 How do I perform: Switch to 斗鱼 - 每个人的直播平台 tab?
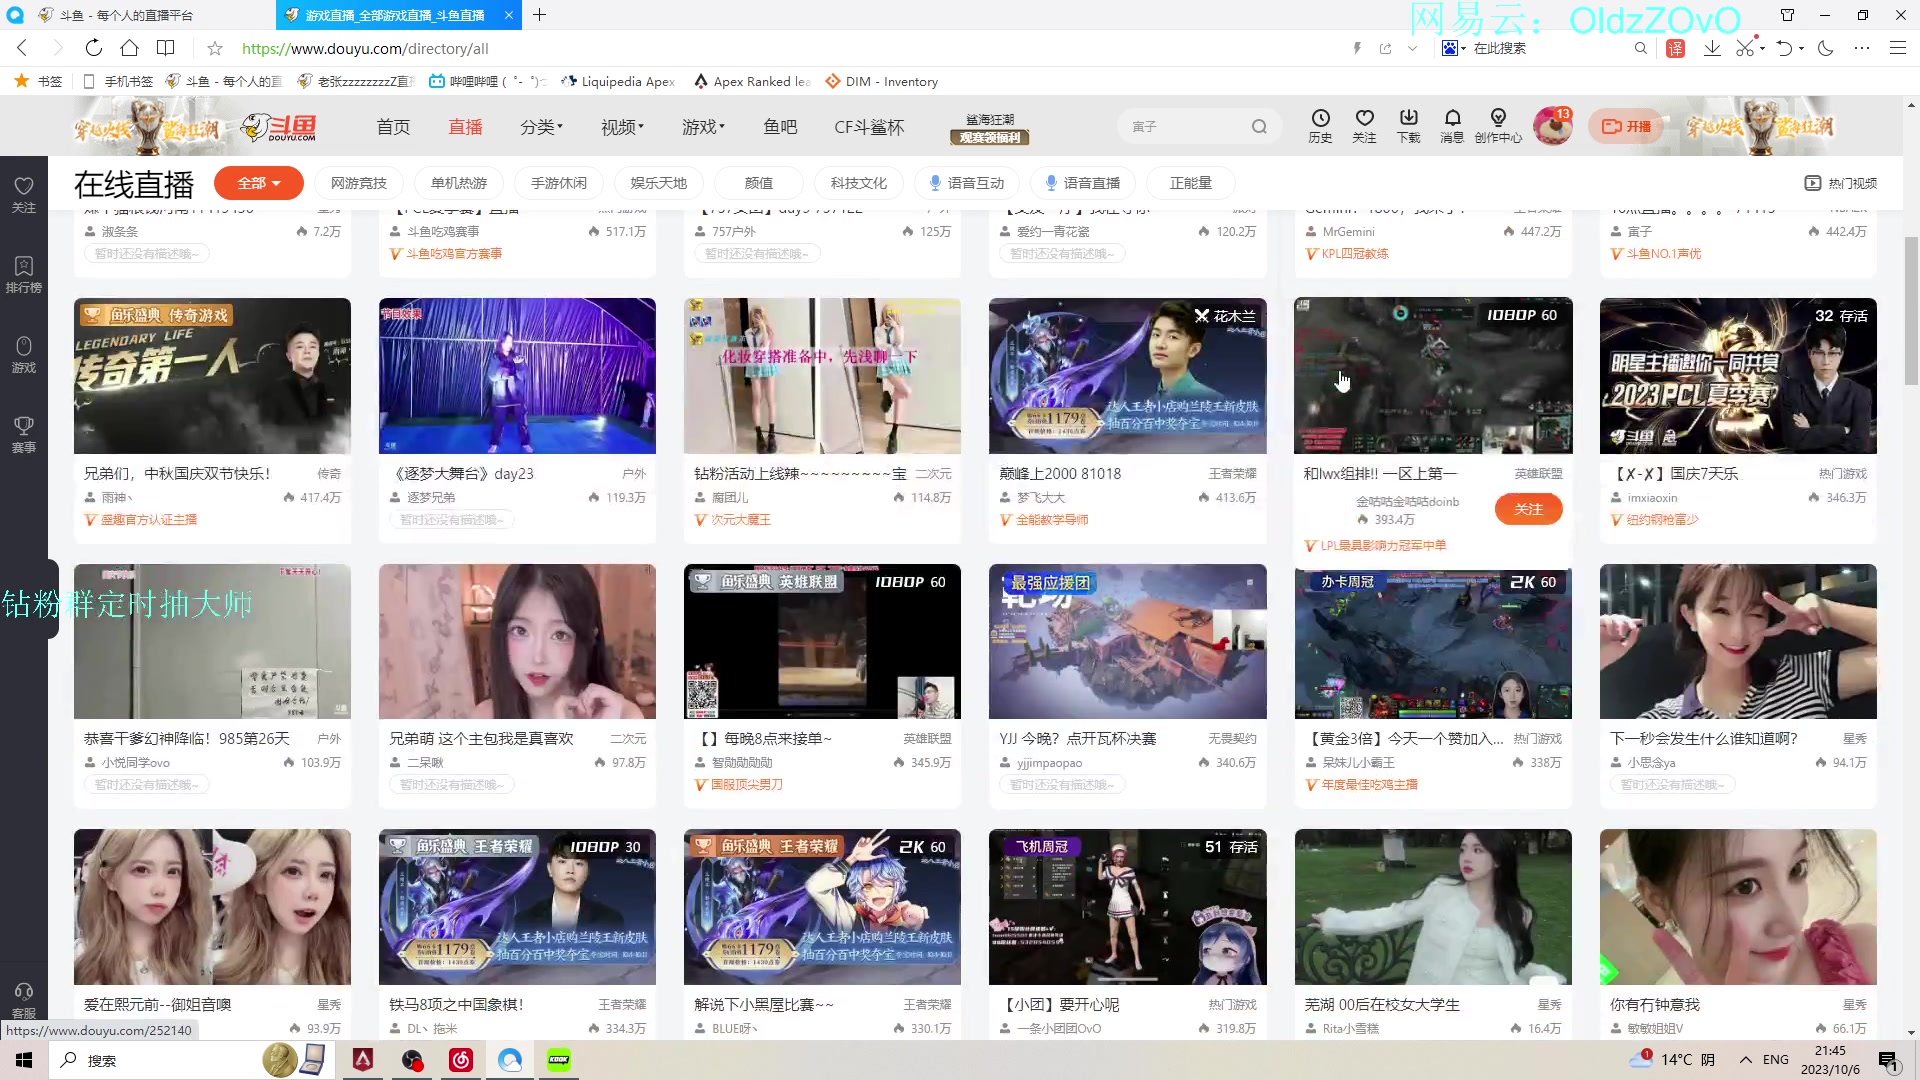[x=126, y=15]
